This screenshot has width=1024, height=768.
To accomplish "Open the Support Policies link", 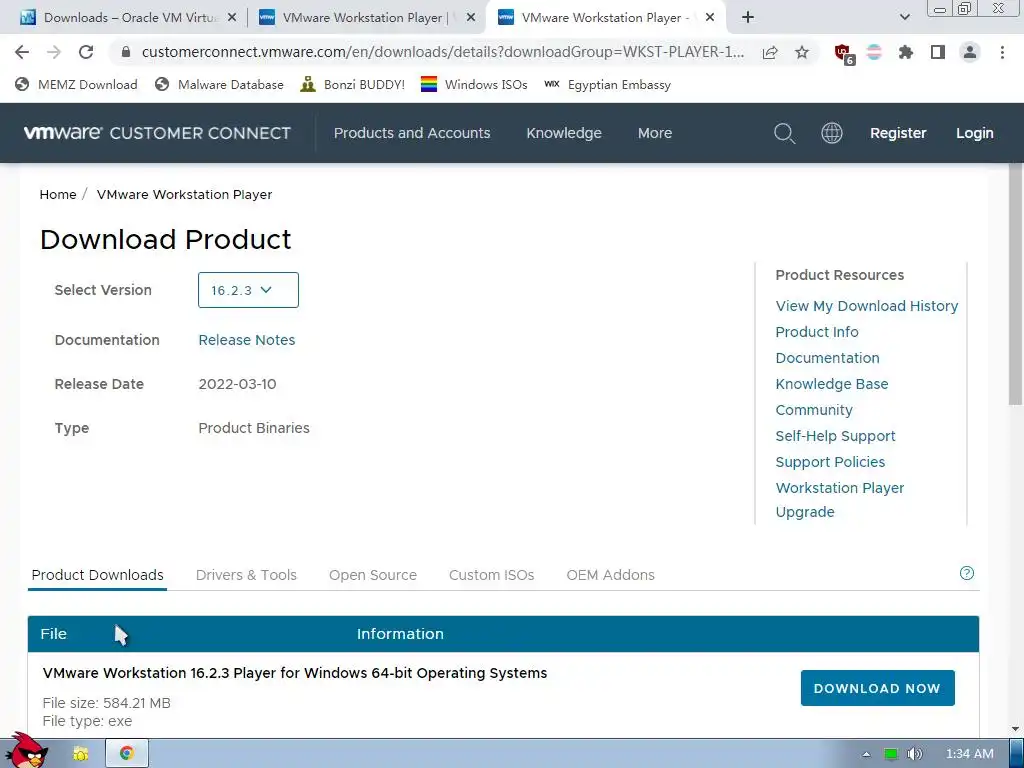I will (830, 462).
